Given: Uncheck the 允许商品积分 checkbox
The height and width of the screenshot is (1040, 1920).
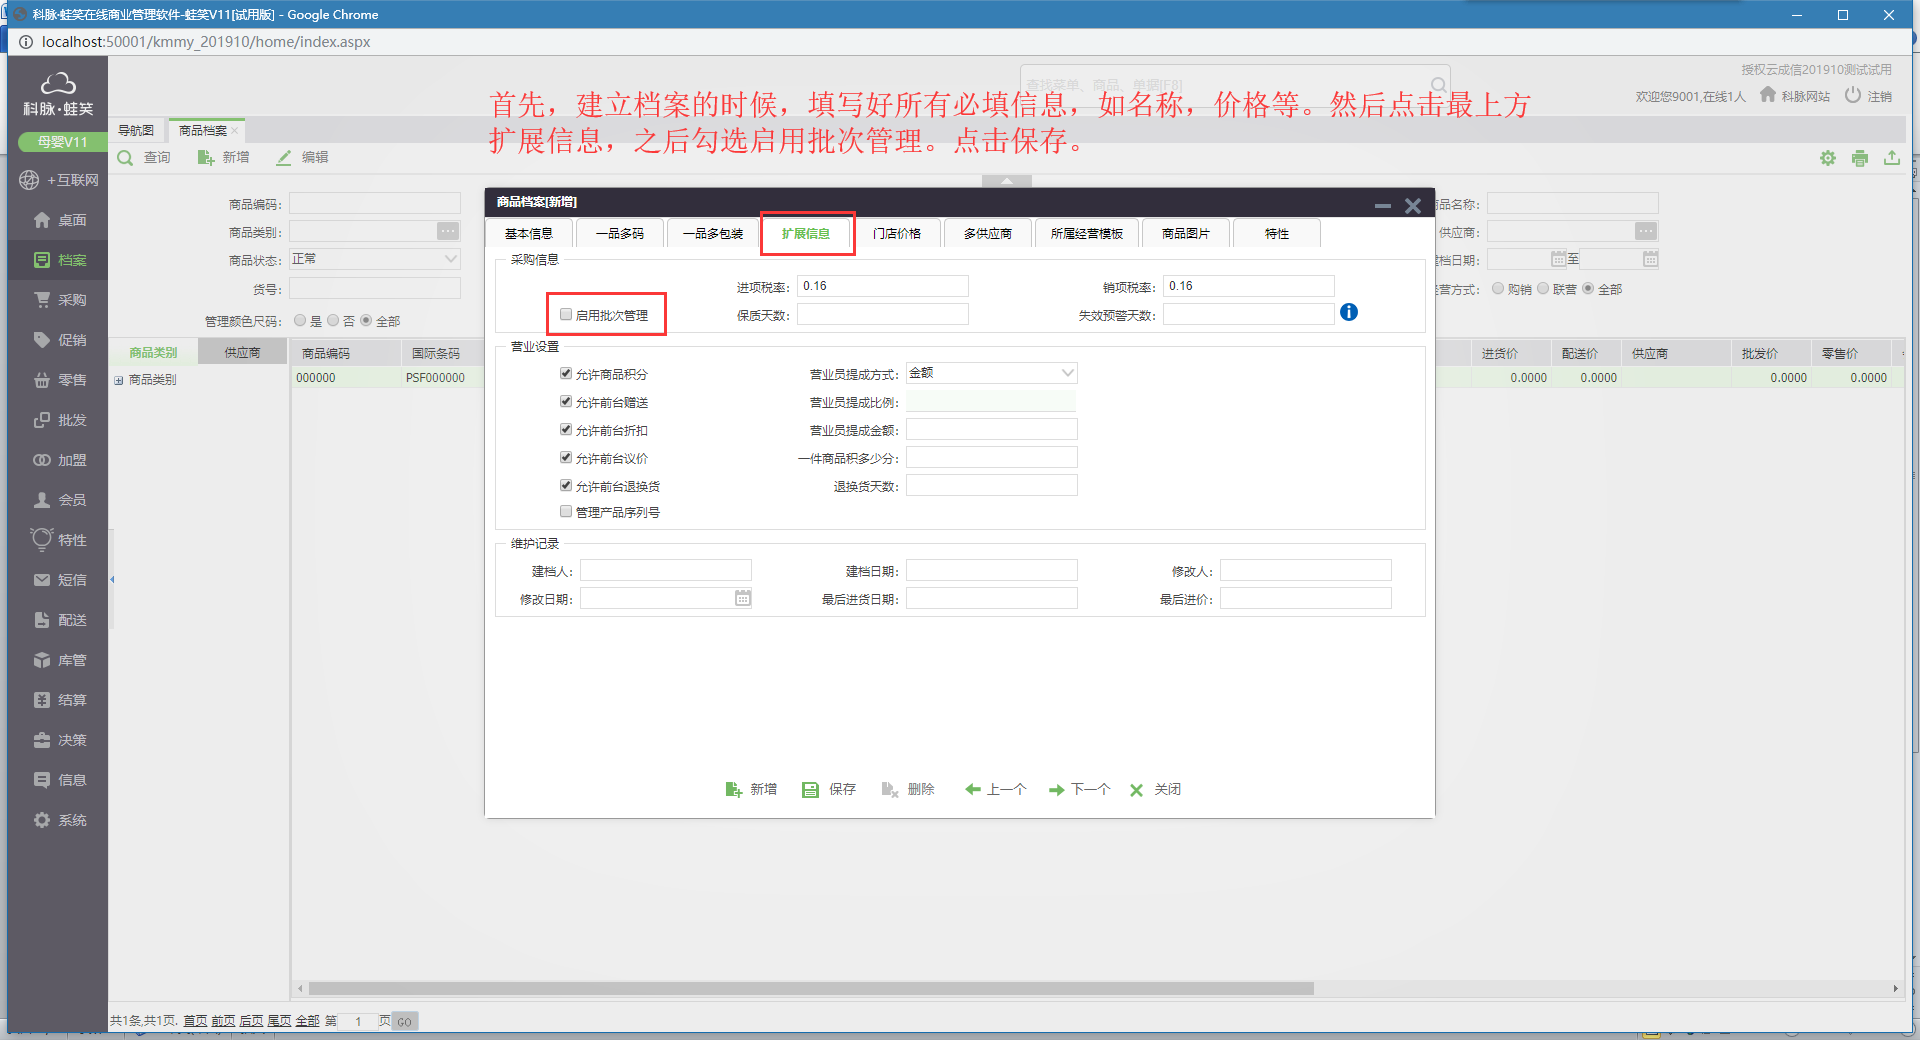Looking at the screenshot, I should coord(566,373).
